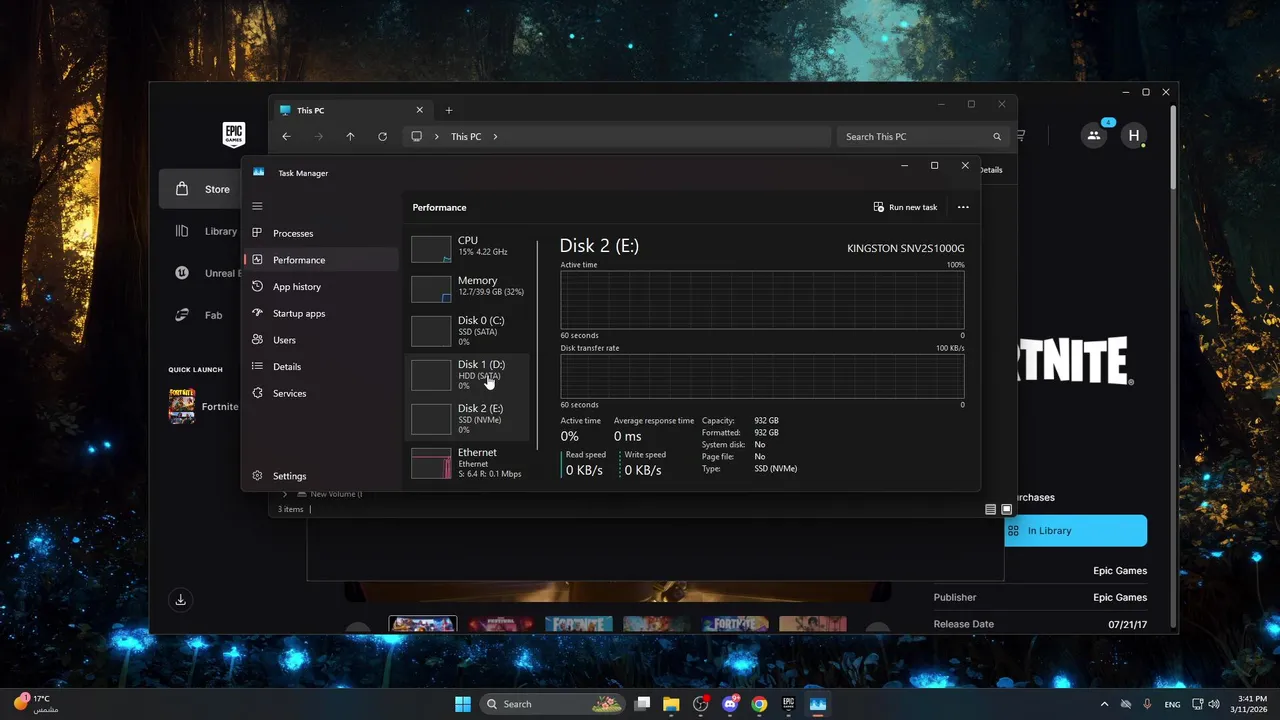
Task: Open Task Manager more options ellipsis
Action: (x=963, y=207)
